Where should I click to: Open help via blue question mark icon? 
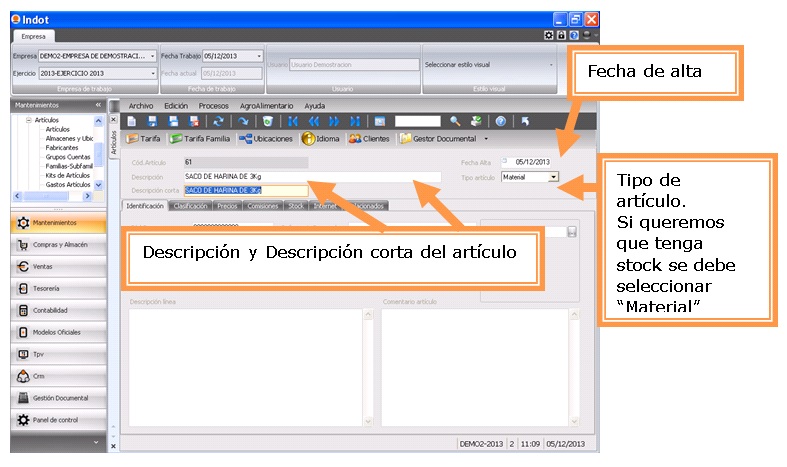pos(500,120)
